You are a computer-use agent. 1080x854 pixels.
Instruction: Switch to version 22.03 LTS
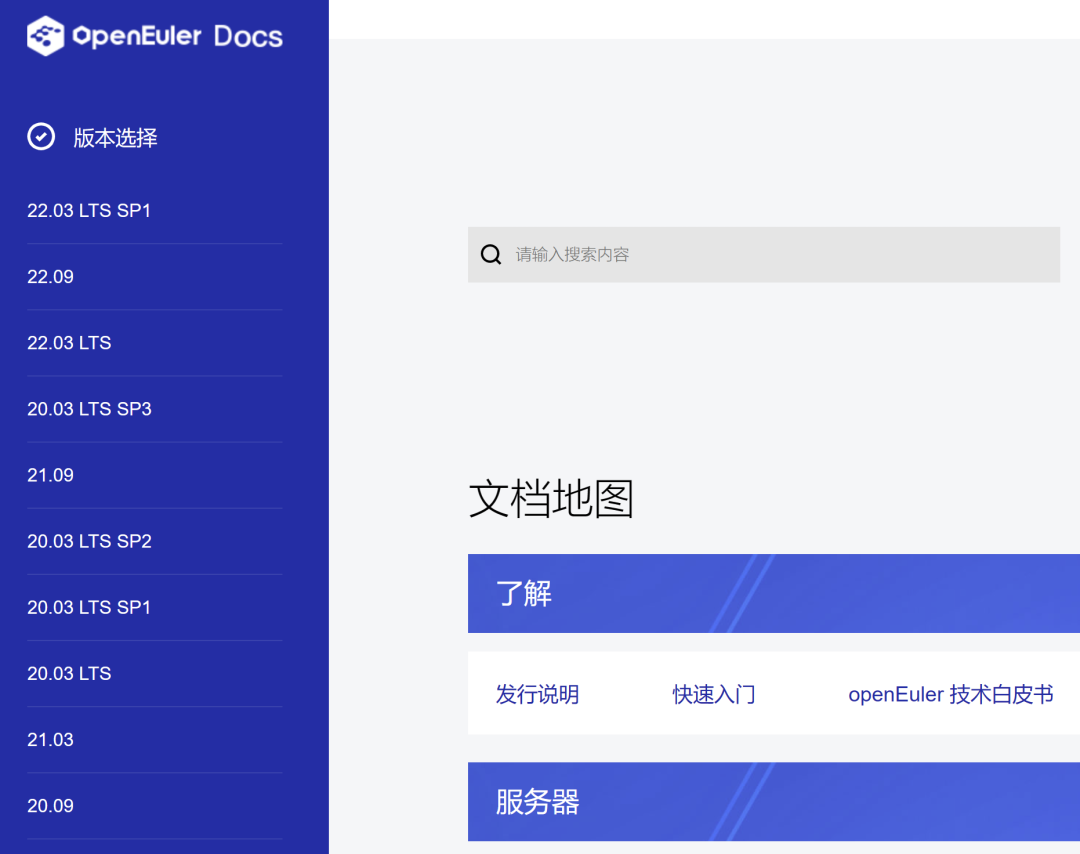click(x=69, y=342)
